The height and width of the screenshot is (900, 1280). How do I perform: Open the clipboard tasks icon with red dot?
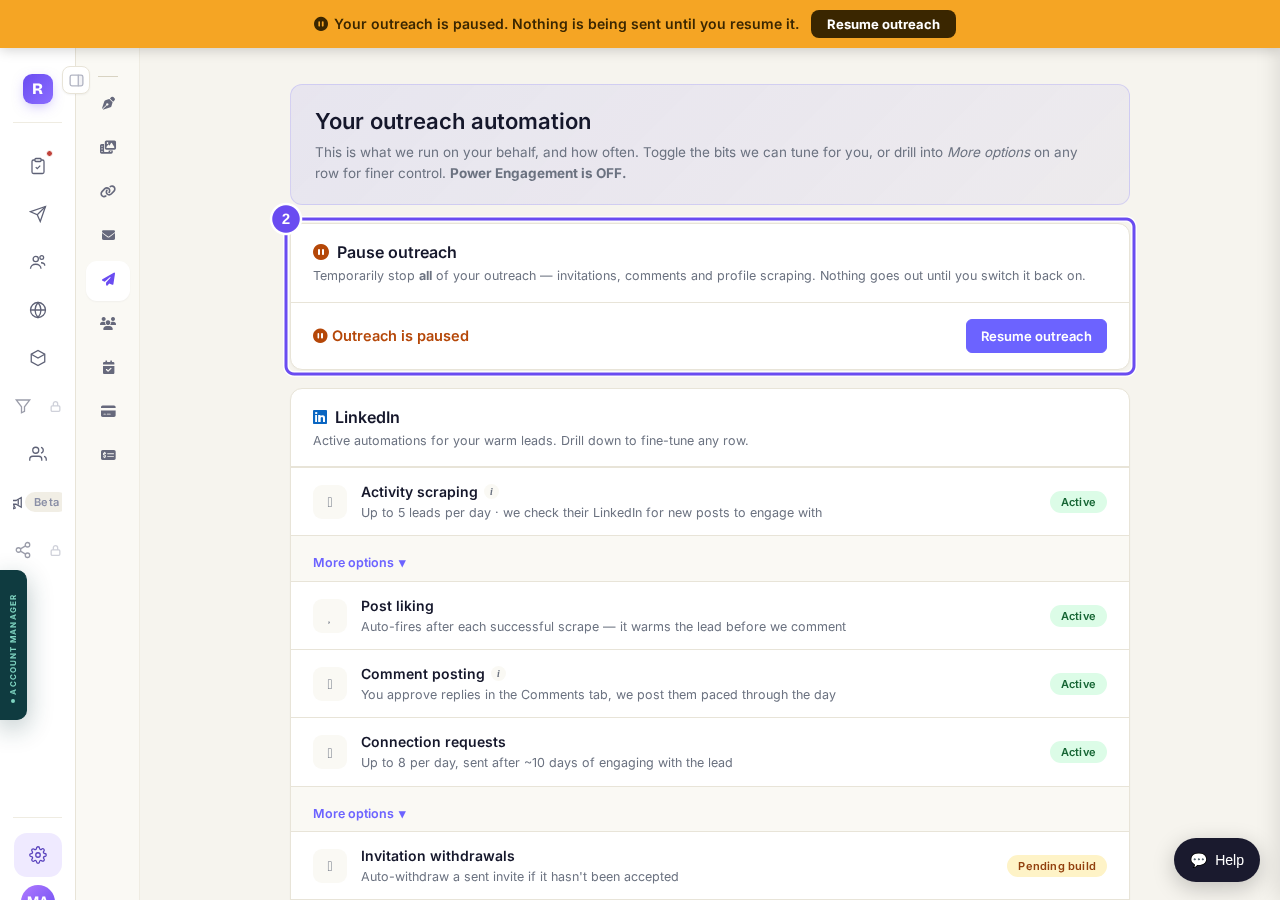38,166
